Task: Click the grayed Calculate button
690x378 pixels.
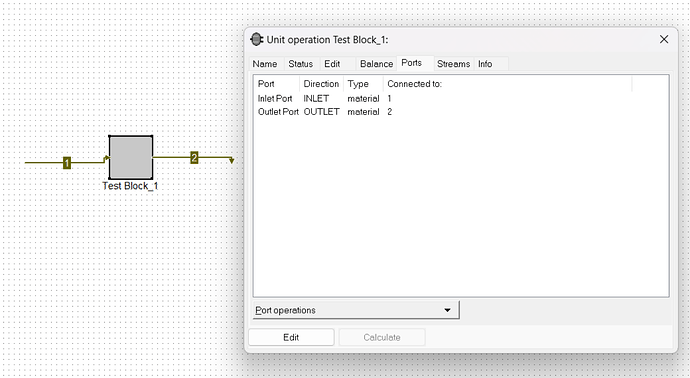Action: [x=382, y=338]
